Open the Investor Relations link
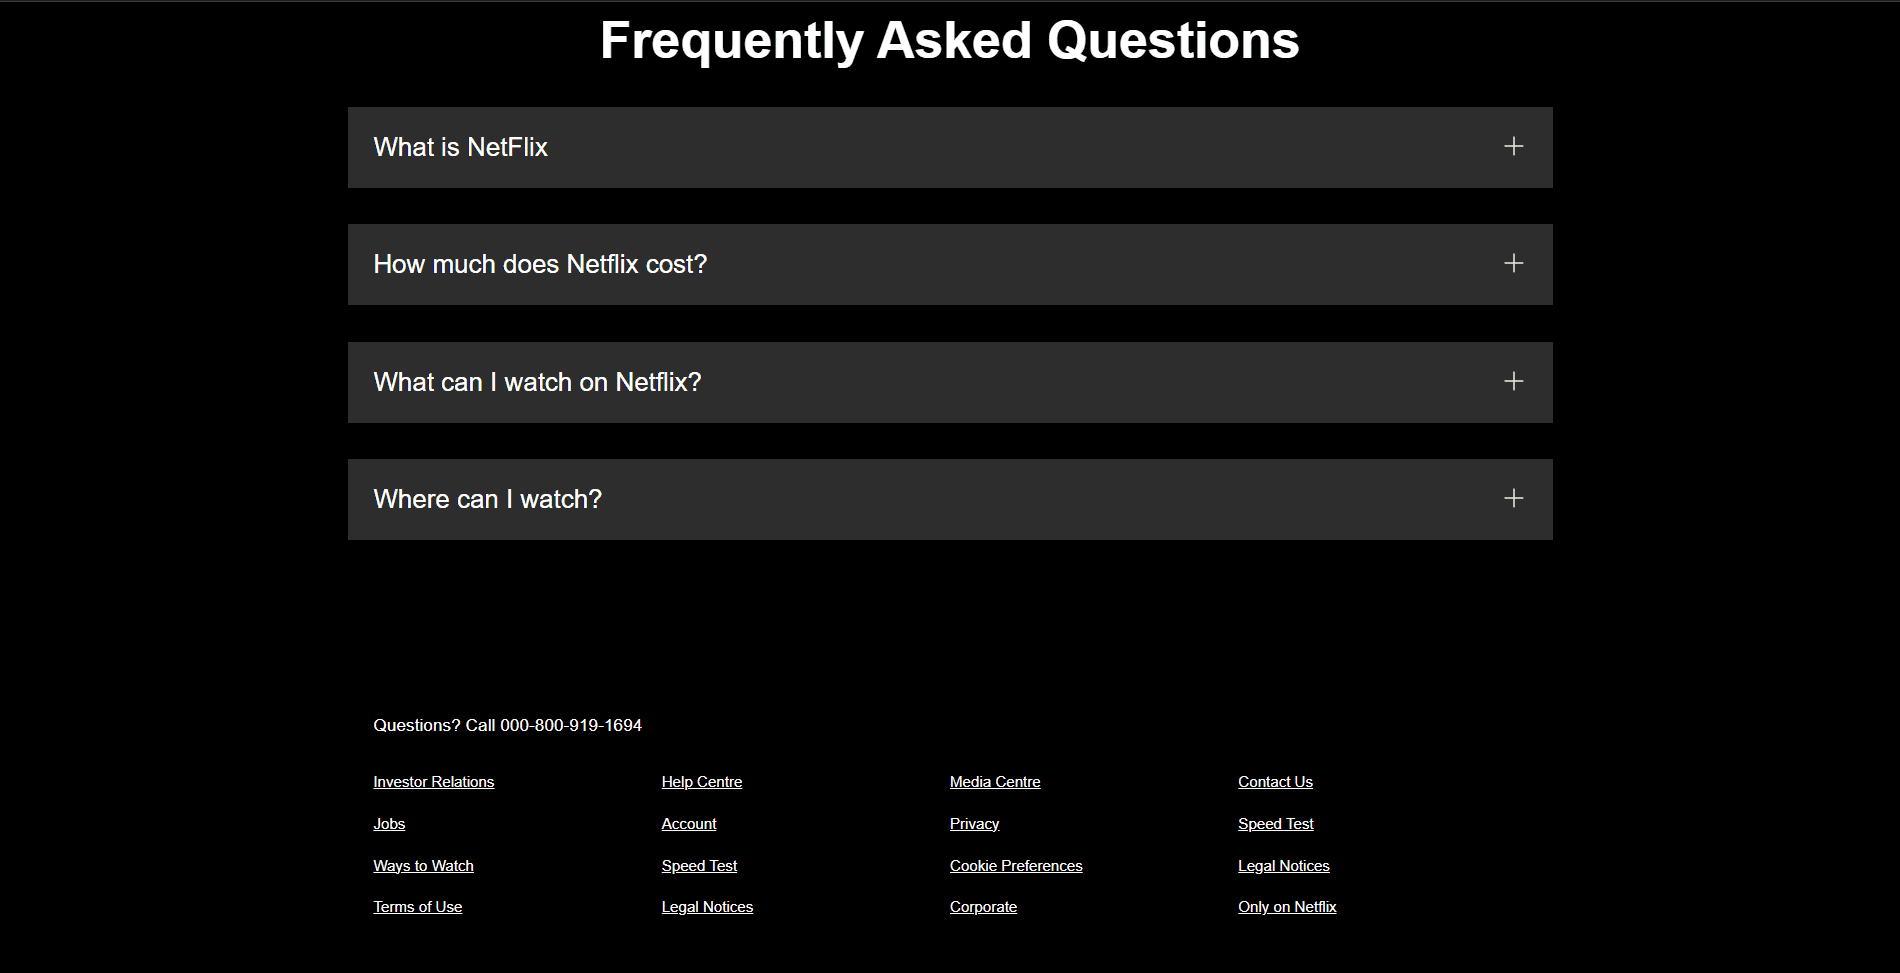 (433, 781)
